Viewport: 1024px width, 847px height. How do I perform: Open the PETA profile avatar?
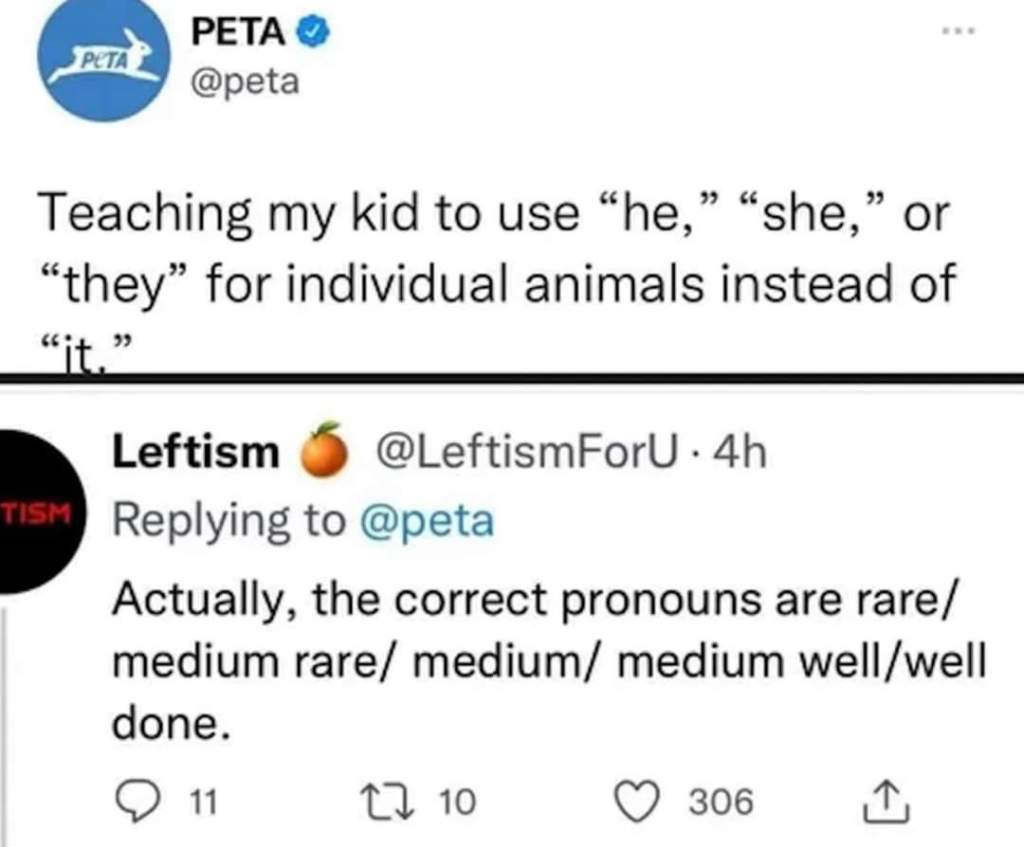[x=104, y=62]
